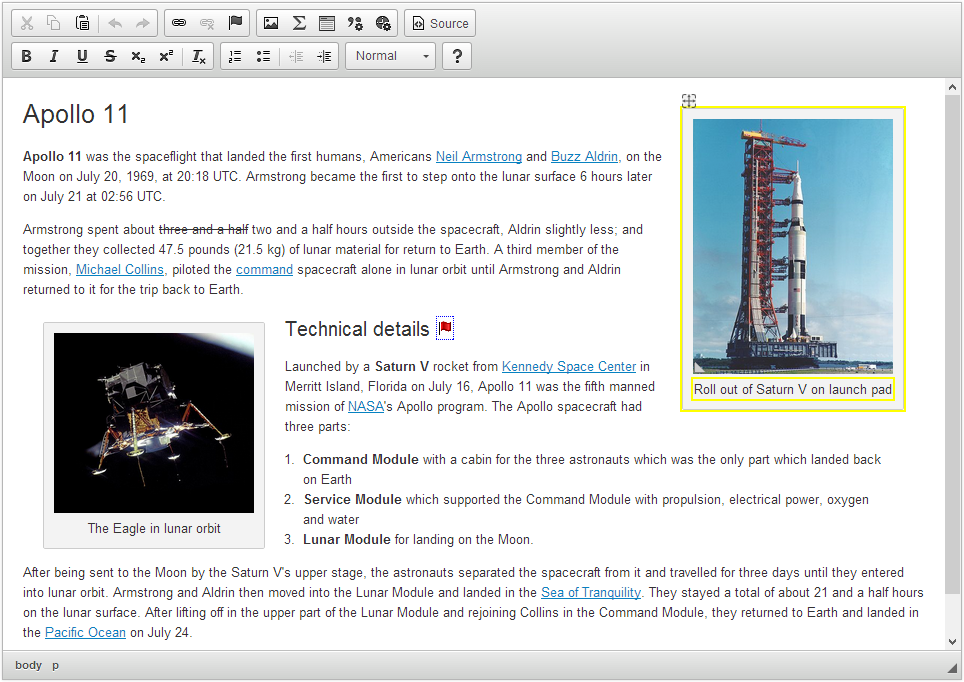Screen dimensions: 964x682
Task: Click the editor resize grip in the corner
Action: tap(952, 668)
